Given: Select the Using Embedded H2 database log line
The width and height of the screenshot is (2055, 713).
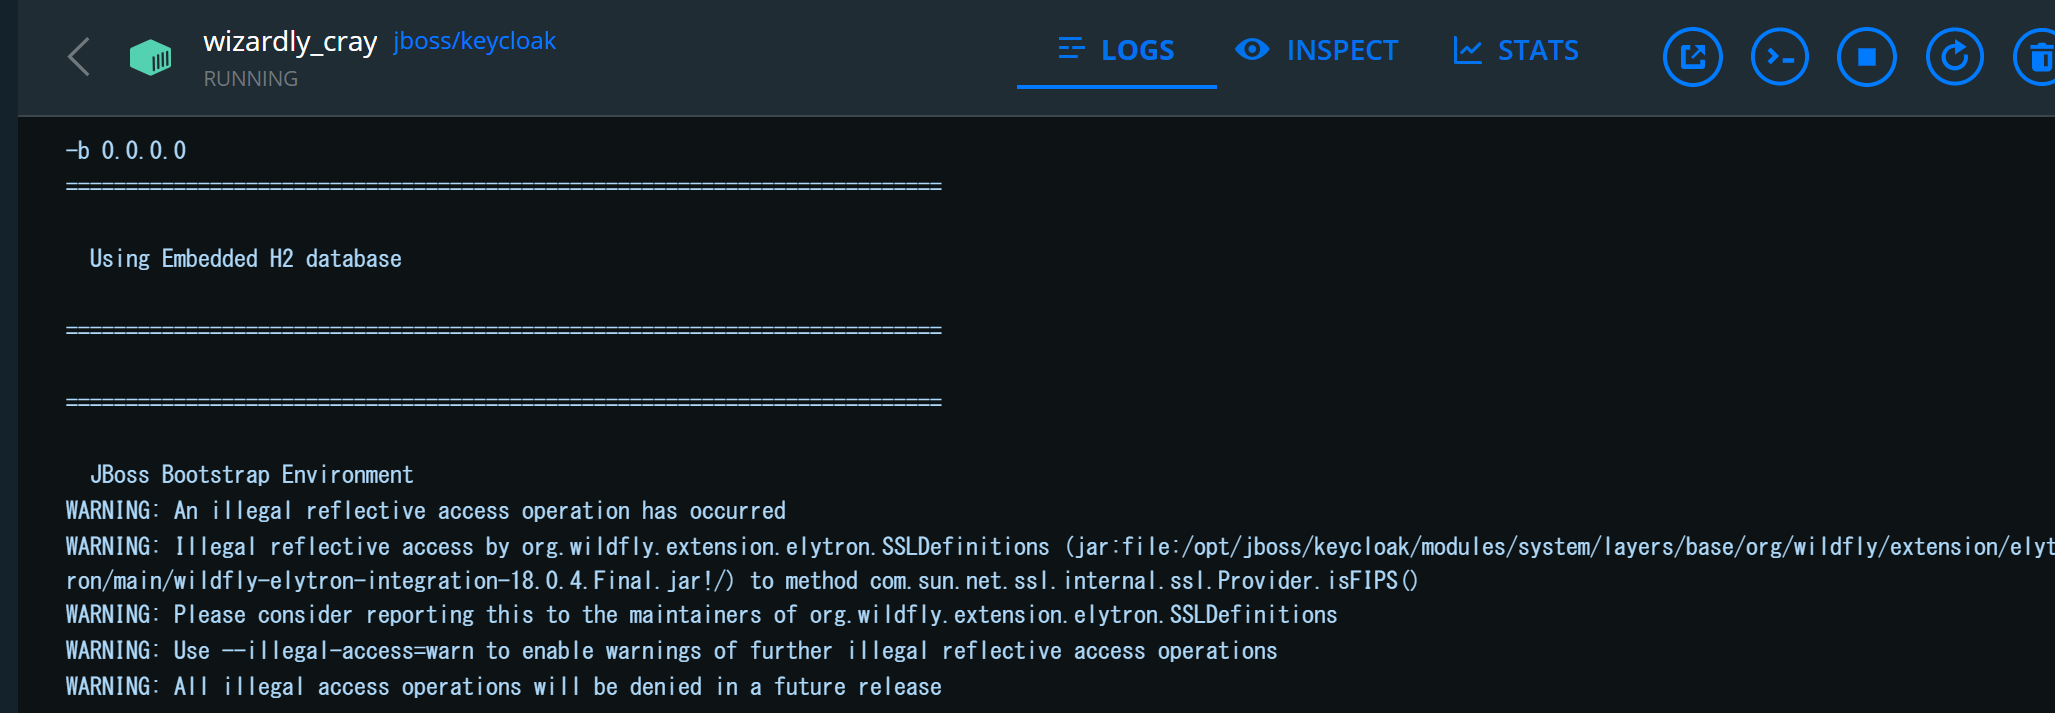Looking at the screenshot, I should (244, 258).
